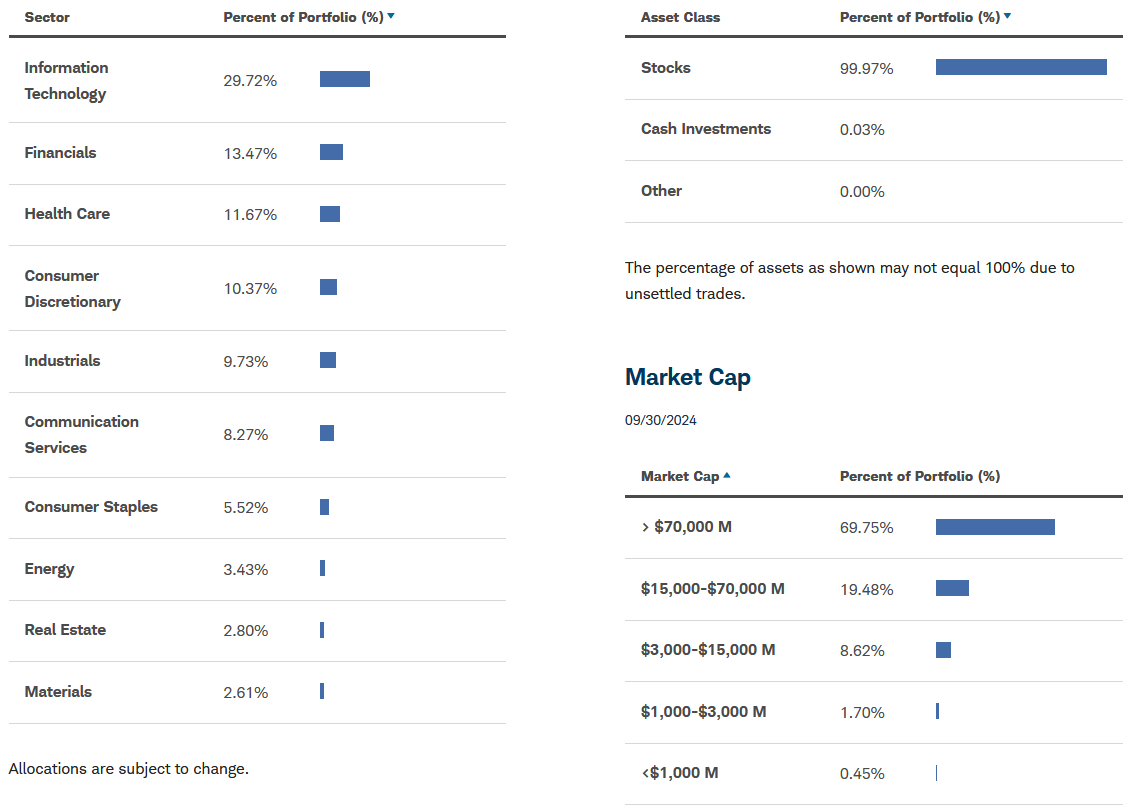
Task: Click Percent of Portfolio header in Market Cap table
Action: click(919, 477)
